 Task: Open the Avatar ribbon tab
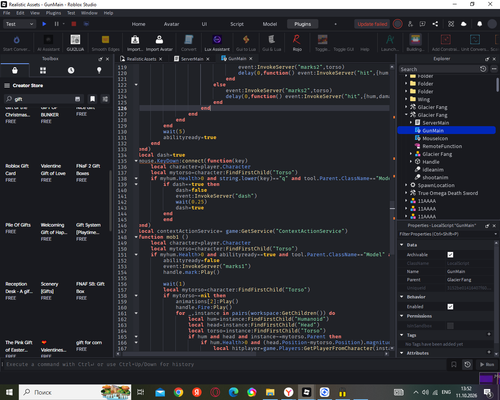pos(171,24)
